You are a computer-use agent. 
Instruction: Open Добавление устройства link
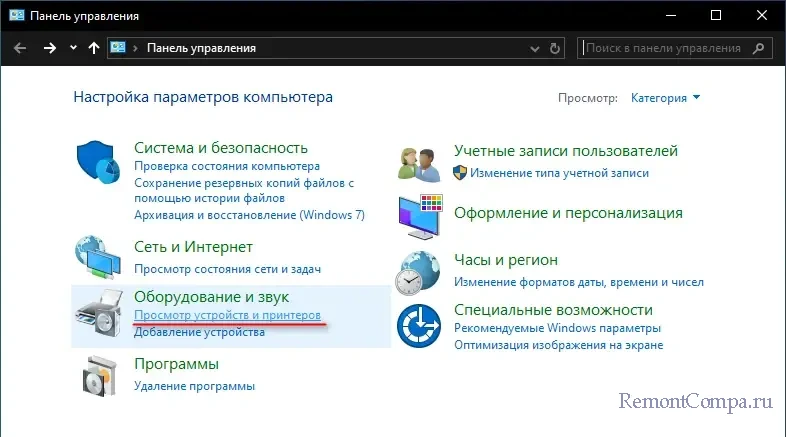point(199,332)
